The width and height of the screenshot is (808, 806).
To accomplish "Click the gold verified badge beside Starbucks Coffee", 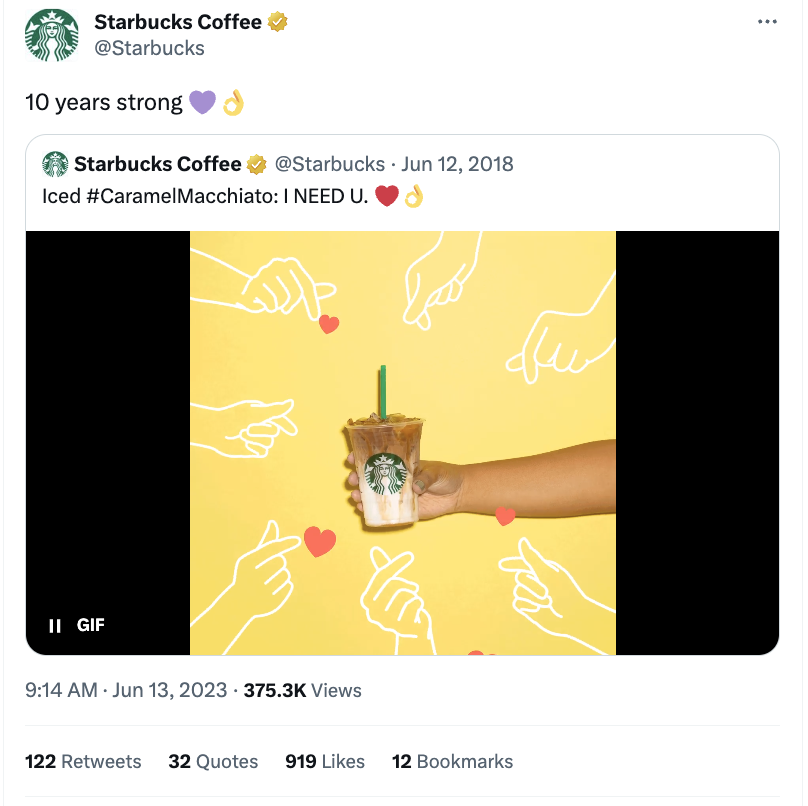I will (279, 22).
